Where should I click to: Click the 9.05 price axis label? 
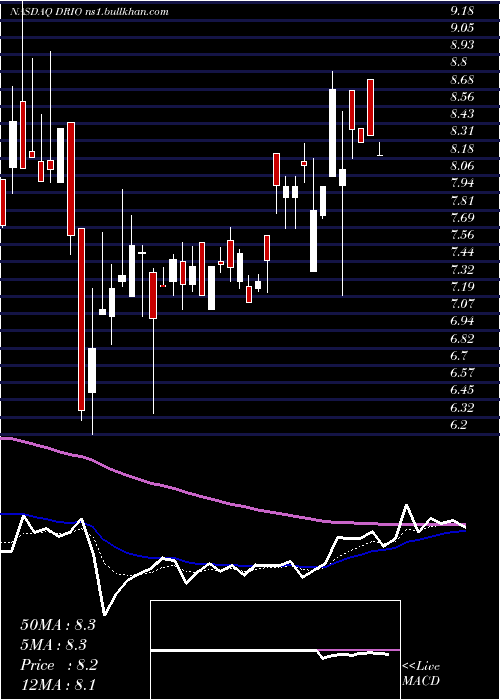click(462, 28)
